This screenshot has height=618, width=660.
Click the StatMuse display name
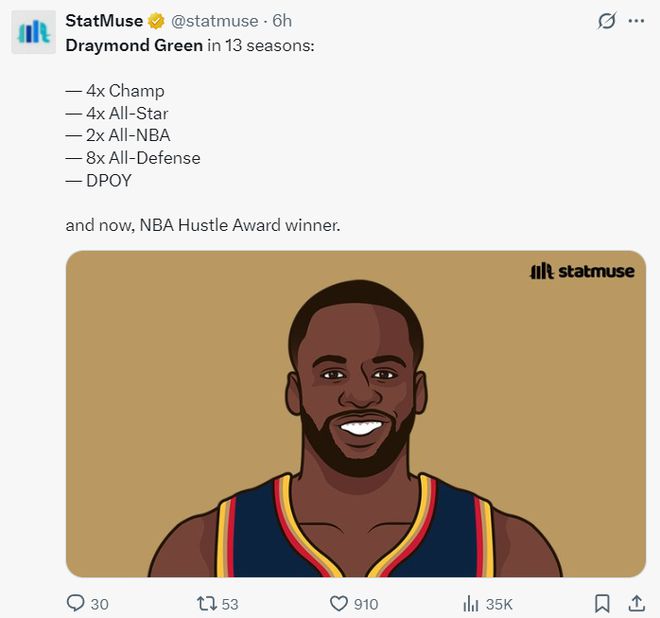click(103, 21)
